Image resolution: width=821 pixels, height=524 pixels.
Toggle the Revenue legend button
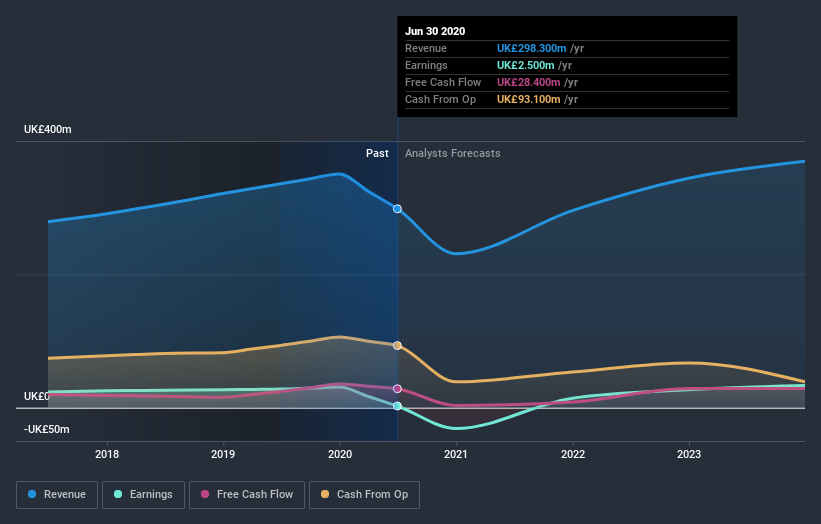pyautogui.click(x=57, y=495)
